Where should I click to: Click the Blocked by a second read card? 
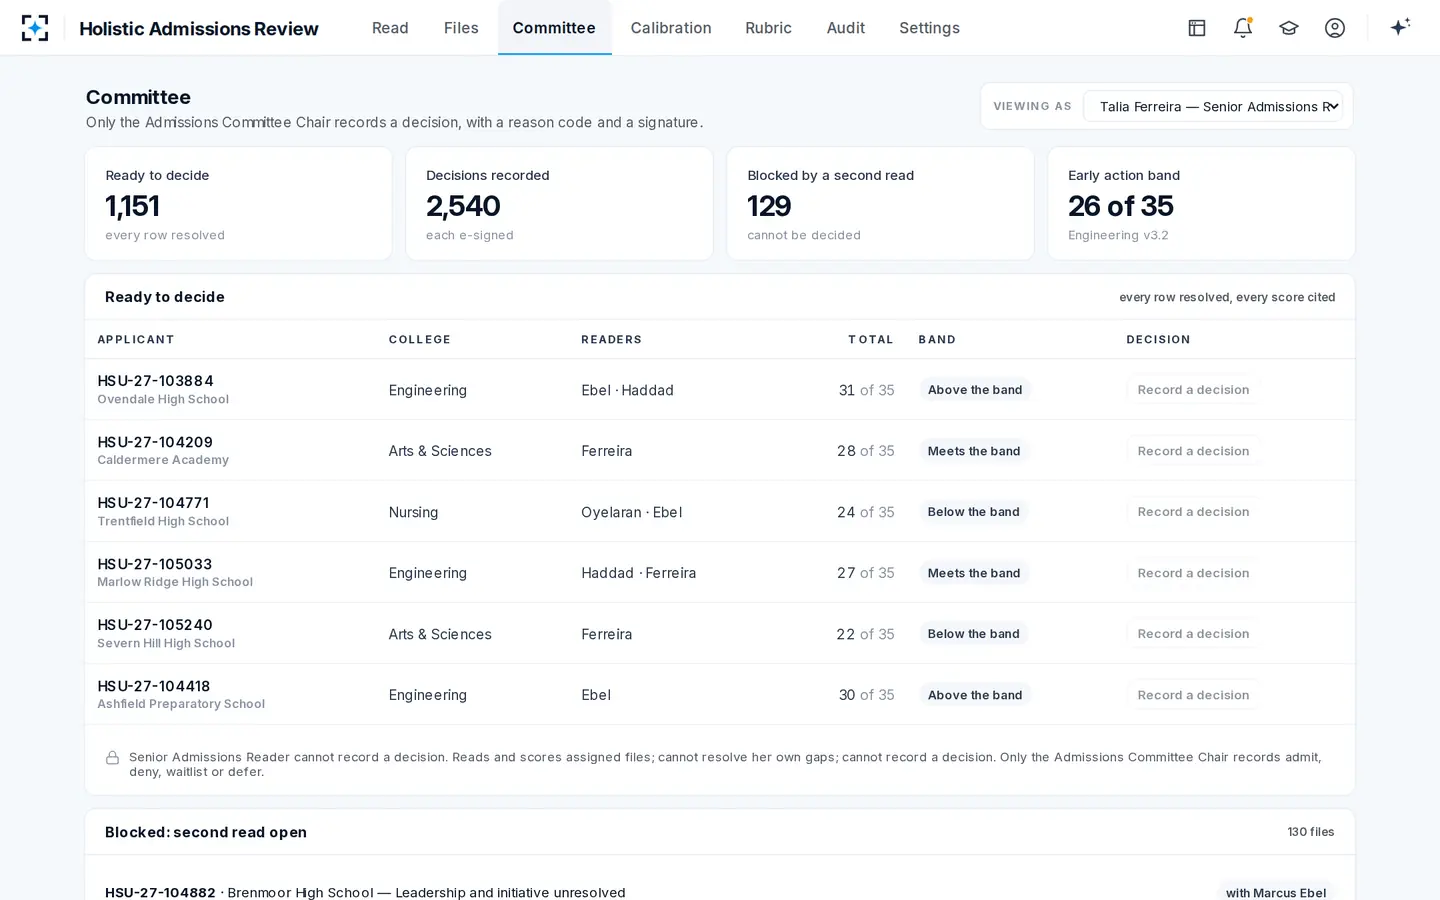880,204
